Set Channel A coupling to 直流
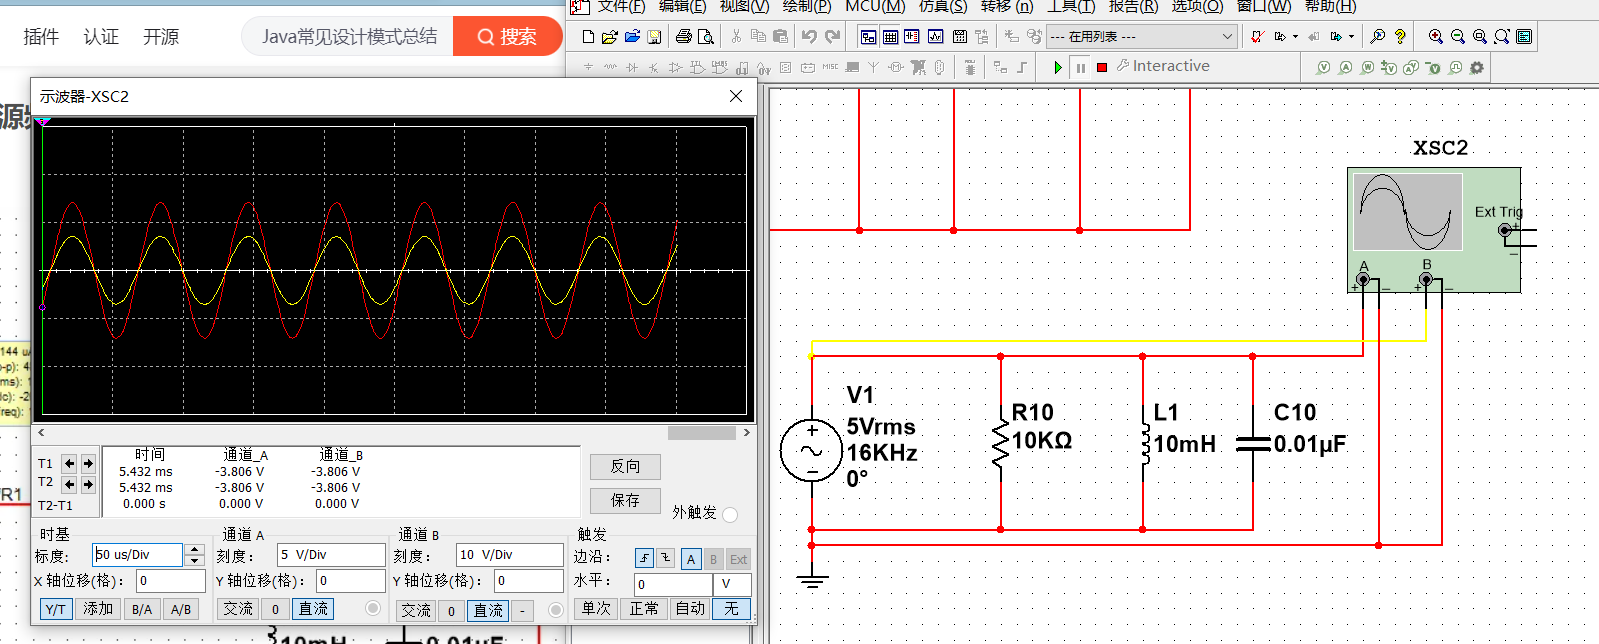 313,609
